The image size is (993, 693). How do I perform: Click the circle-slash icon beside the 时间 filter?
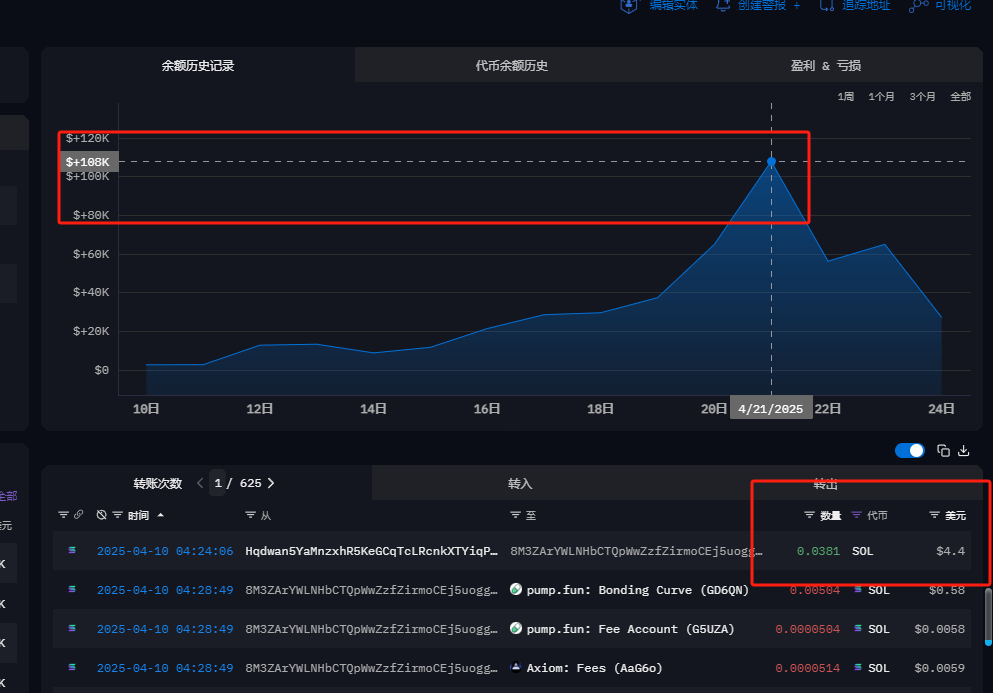[x=101, y=515]
